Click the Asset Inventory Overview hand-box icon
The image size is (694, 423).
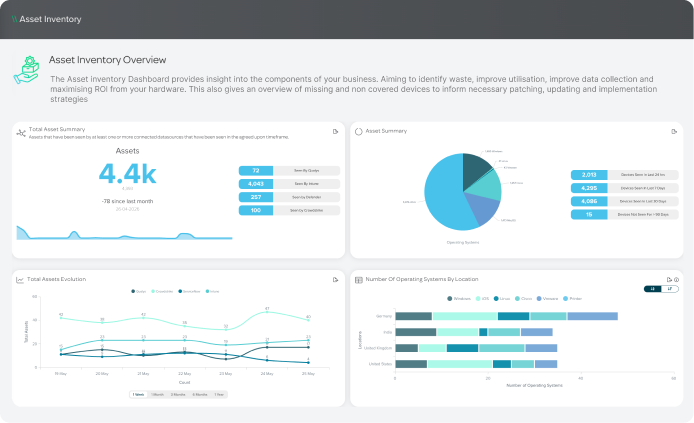click(26, 70)
